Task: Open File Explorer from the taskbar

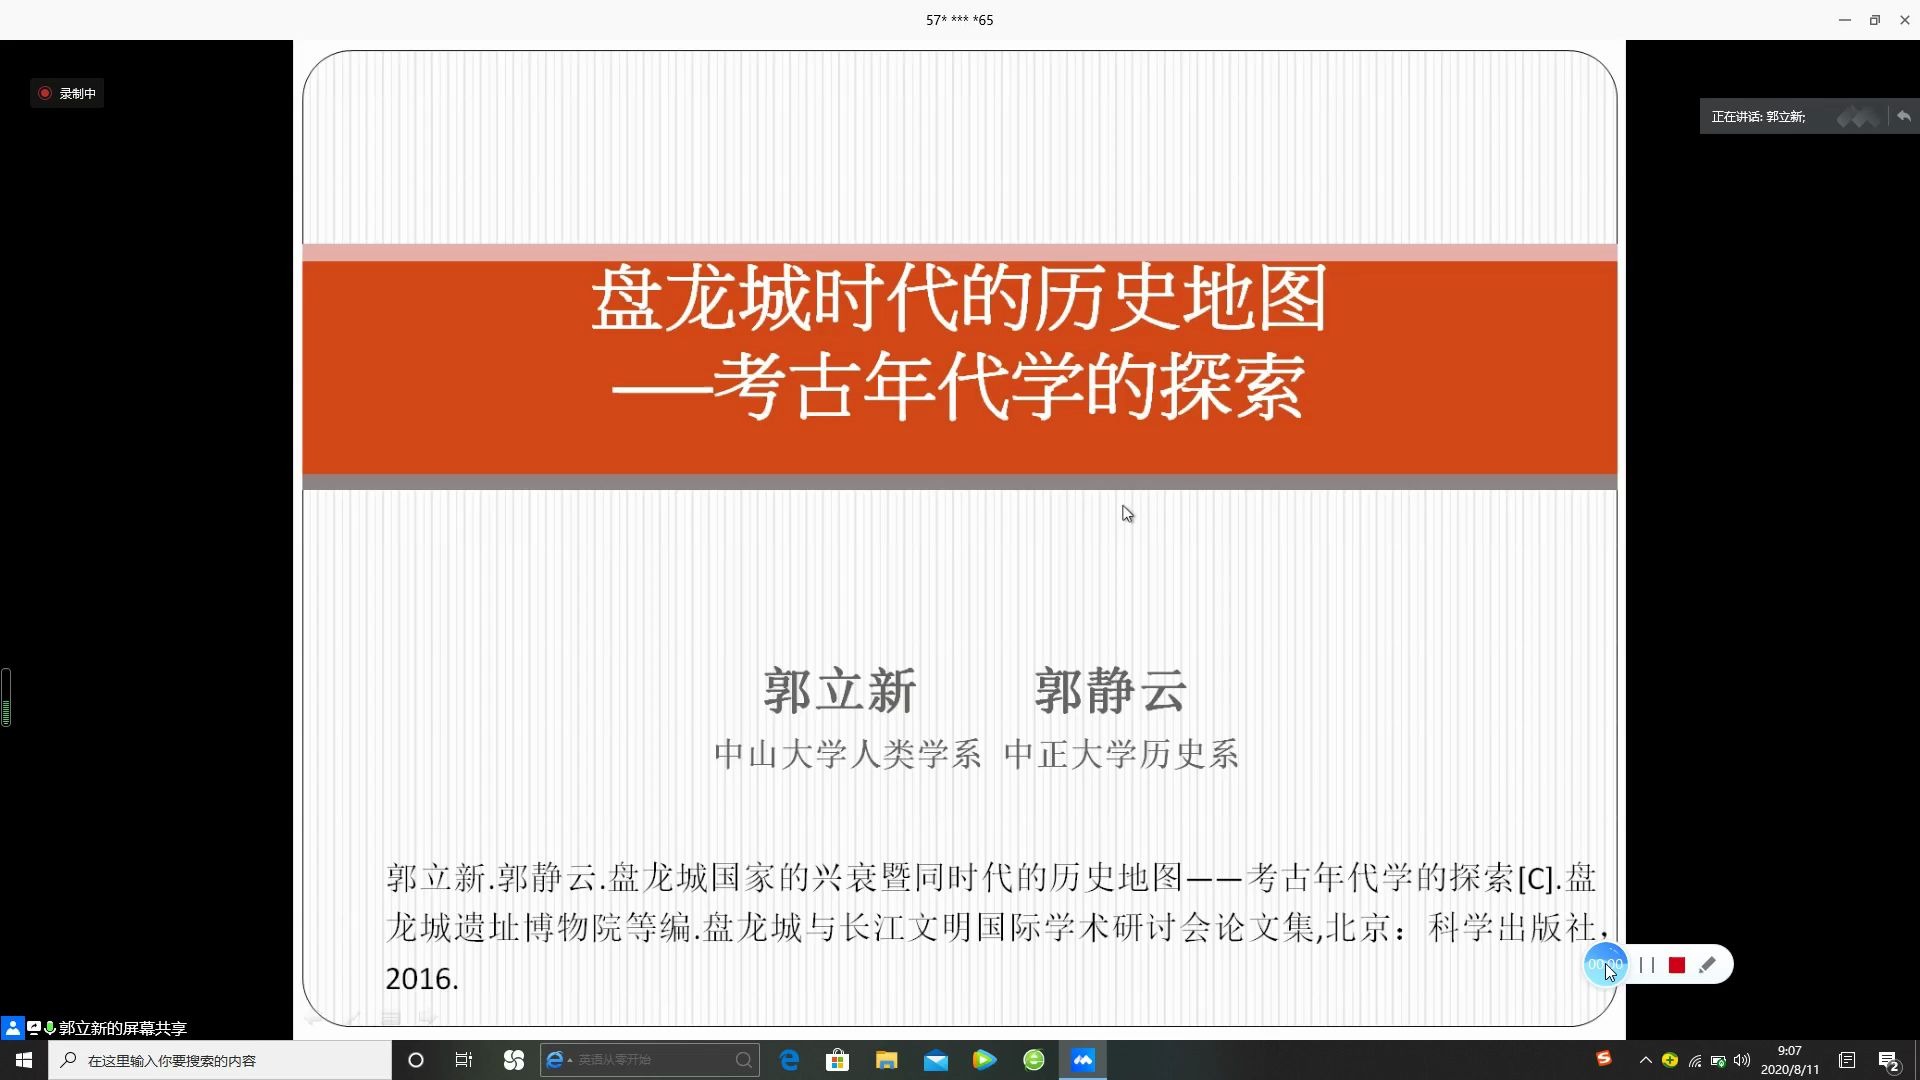Action: 887,1060
